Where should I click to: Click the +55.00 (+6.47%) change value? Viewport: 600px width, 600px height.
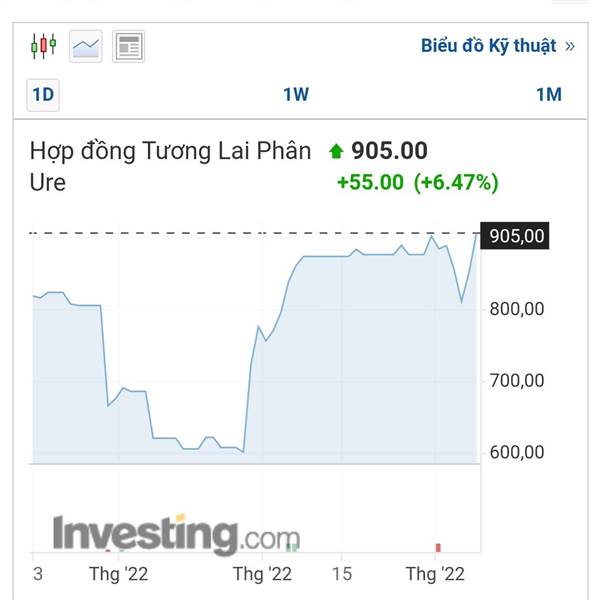(x=418, y=182)
